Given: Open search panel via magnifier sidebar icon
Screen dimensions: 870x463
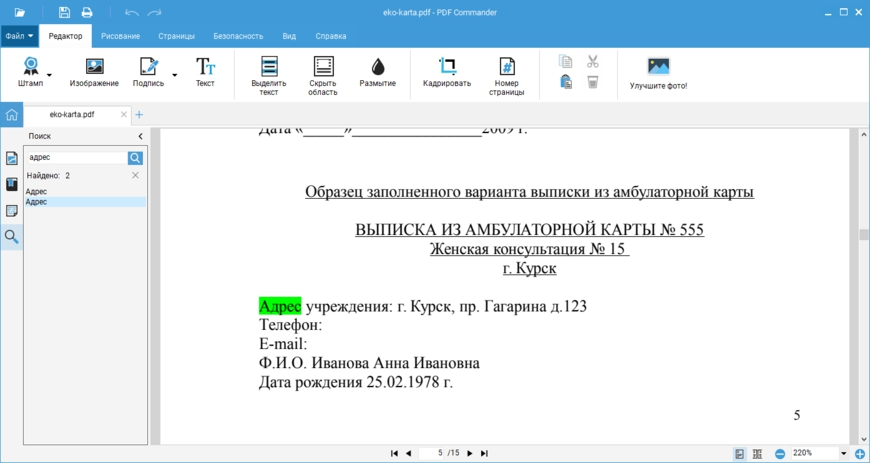Looking at the screenshot, I should (12, 237).
